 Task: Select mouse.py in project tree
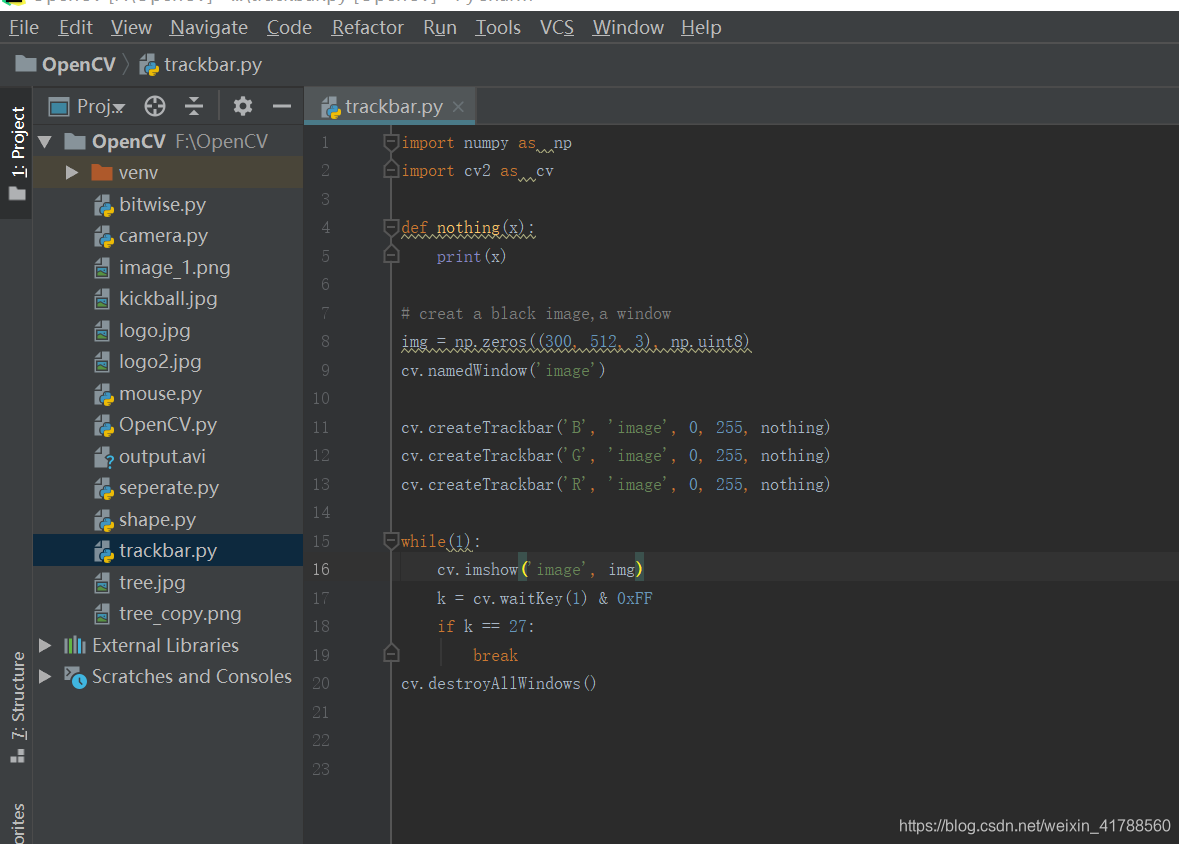(160, 394)
